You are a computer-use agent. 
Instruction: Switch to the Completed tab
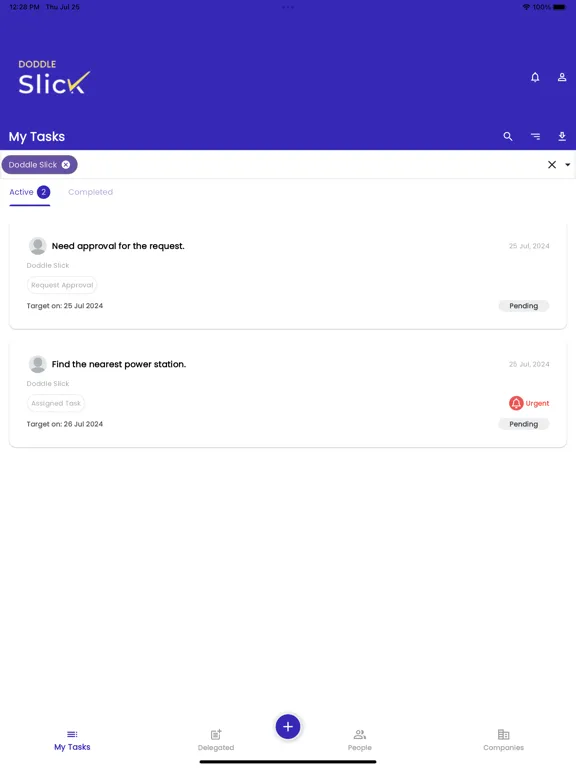click(x=90, y=192)
